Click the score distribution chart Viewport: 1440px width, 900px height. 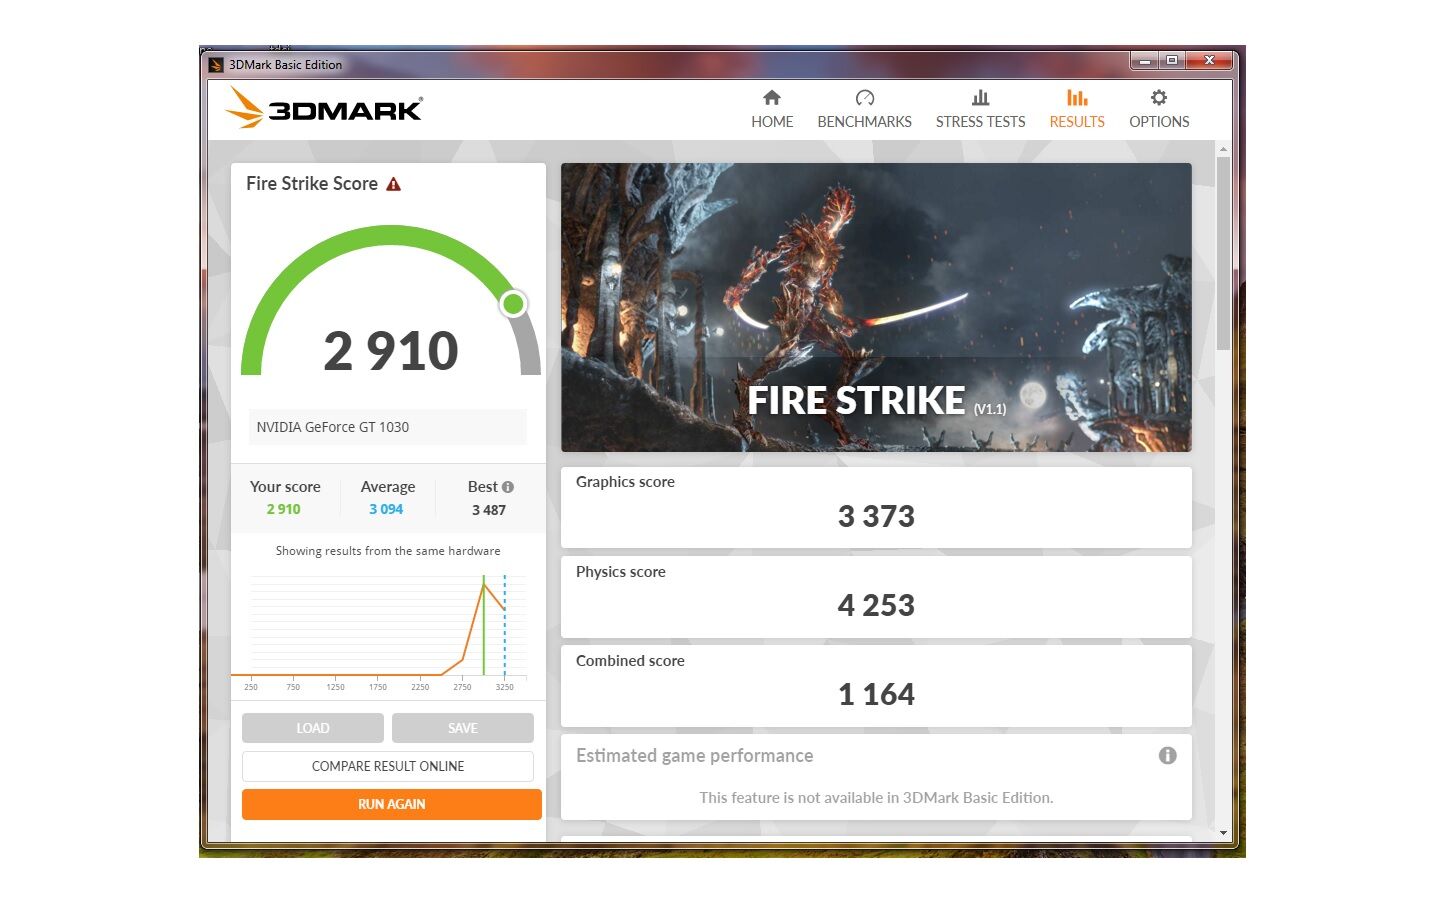(x=388, y=631)
